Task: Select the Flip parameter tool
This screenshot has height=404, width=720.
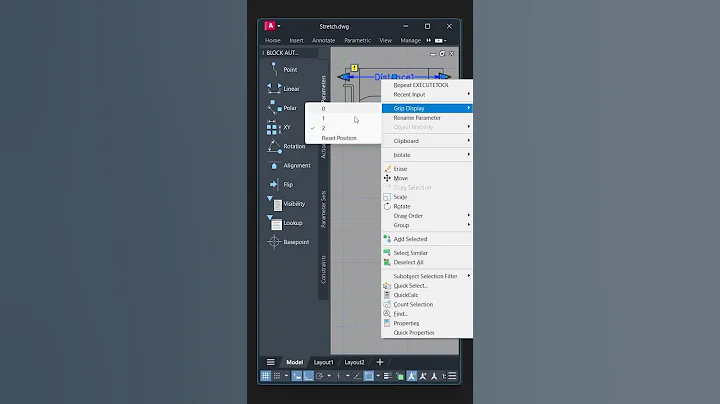Action: coord(283,185)
